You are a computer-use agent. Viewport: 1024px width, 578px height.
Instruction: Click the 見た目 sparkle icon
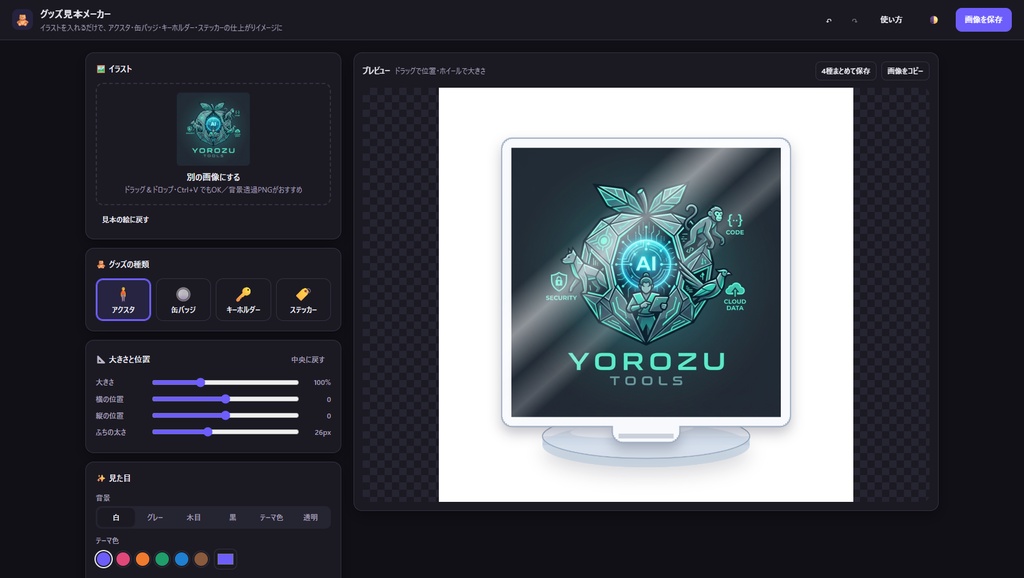pyautogui.click(x=101, y=478)
